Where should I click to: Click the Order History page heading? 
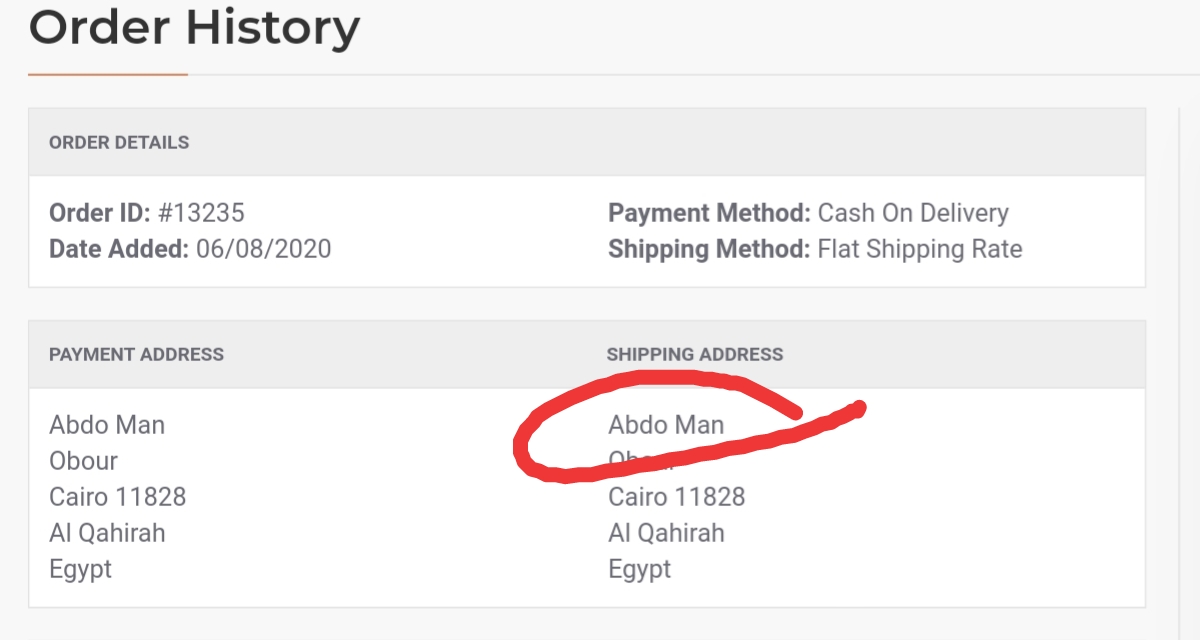[194, 28]
